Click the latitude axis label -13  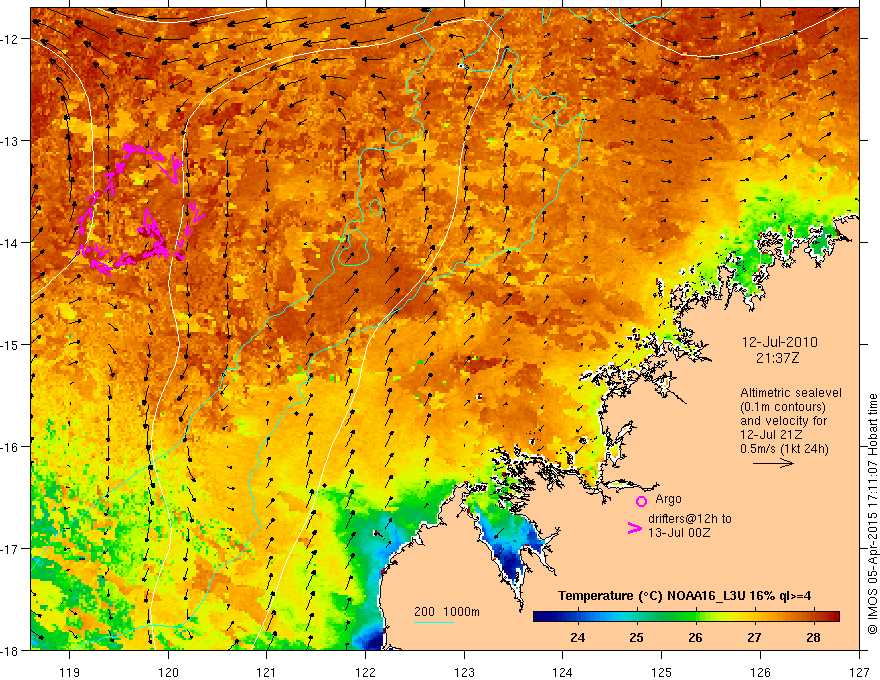tap(11, 141)
